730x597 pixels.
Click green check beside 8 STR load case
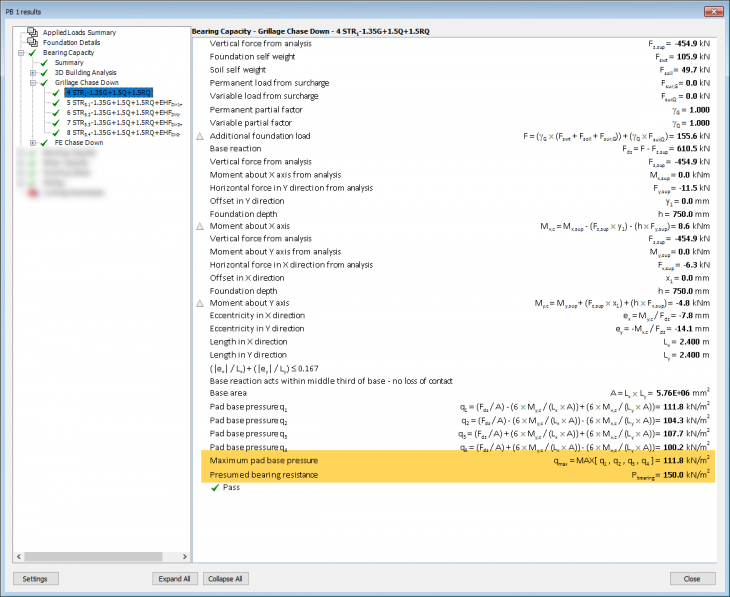[57, 132]
